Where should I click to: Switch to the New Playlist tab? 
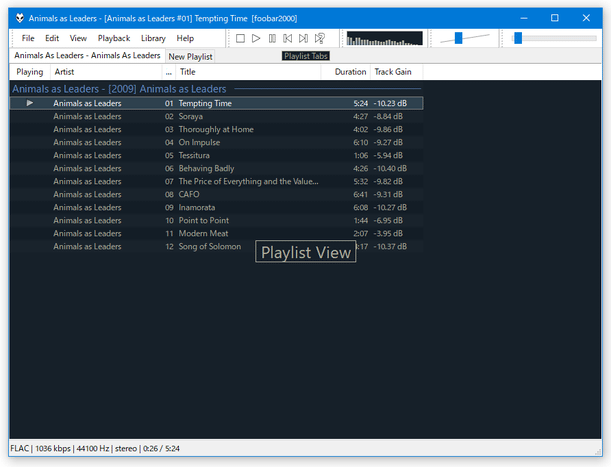(190, 57)
